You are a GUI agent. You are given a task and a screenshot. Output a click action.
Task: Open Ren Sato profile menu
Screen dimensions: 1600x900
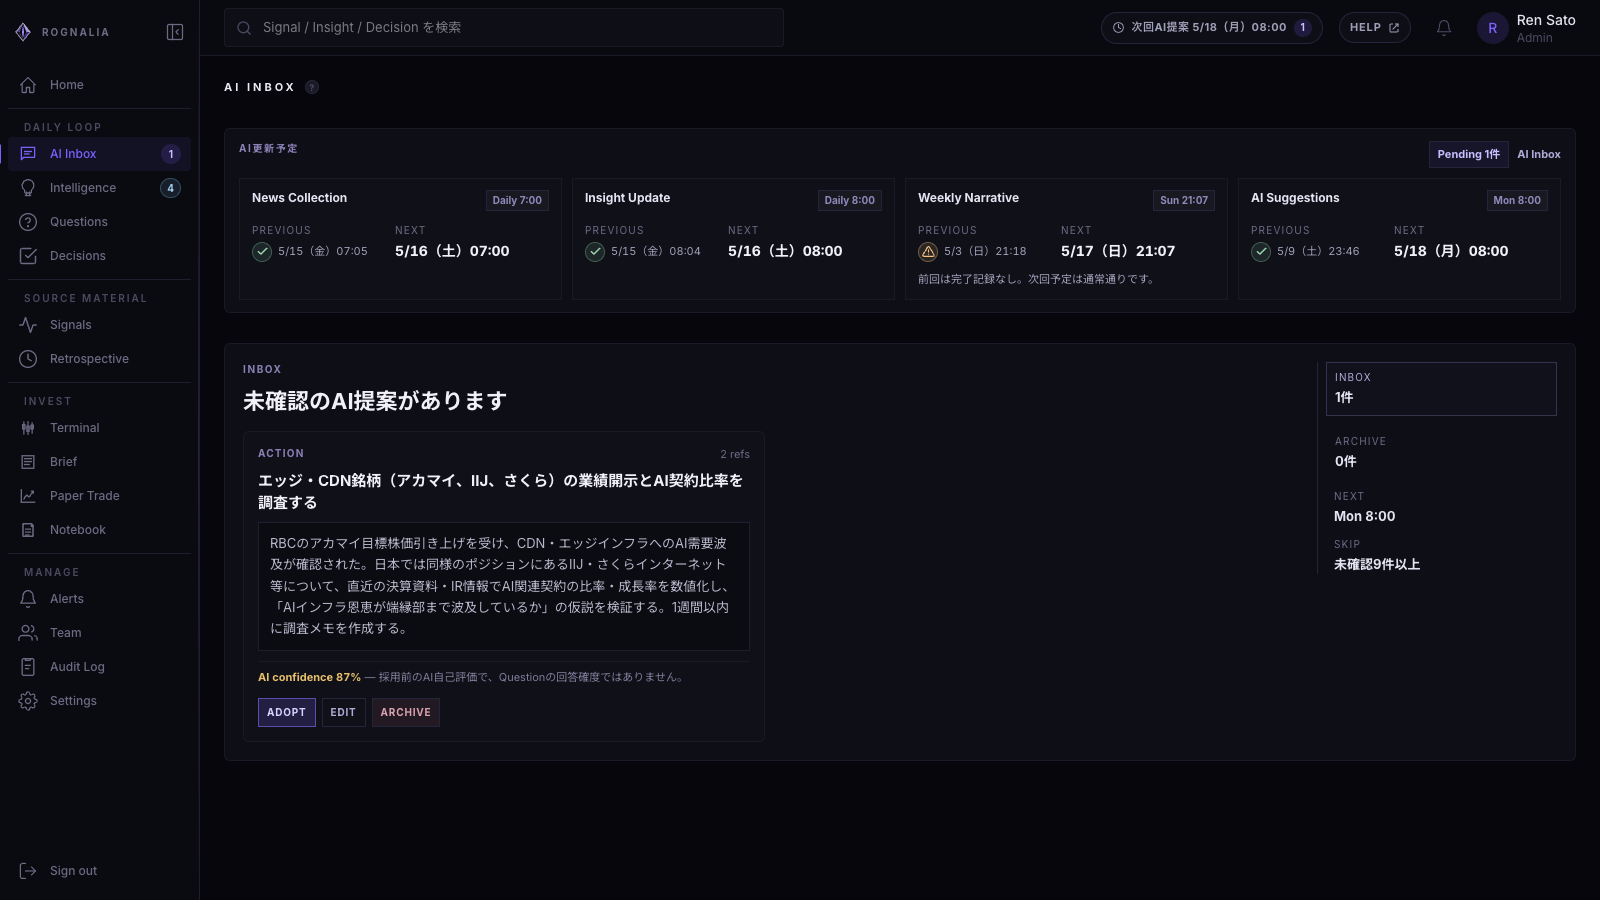click(1527, 28)
